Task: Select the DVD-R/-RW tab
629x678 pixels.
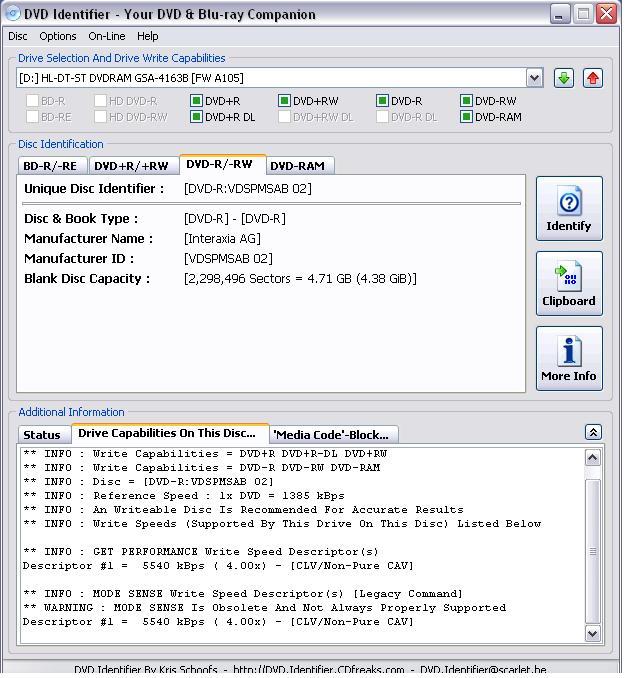Action: (222, 164)
